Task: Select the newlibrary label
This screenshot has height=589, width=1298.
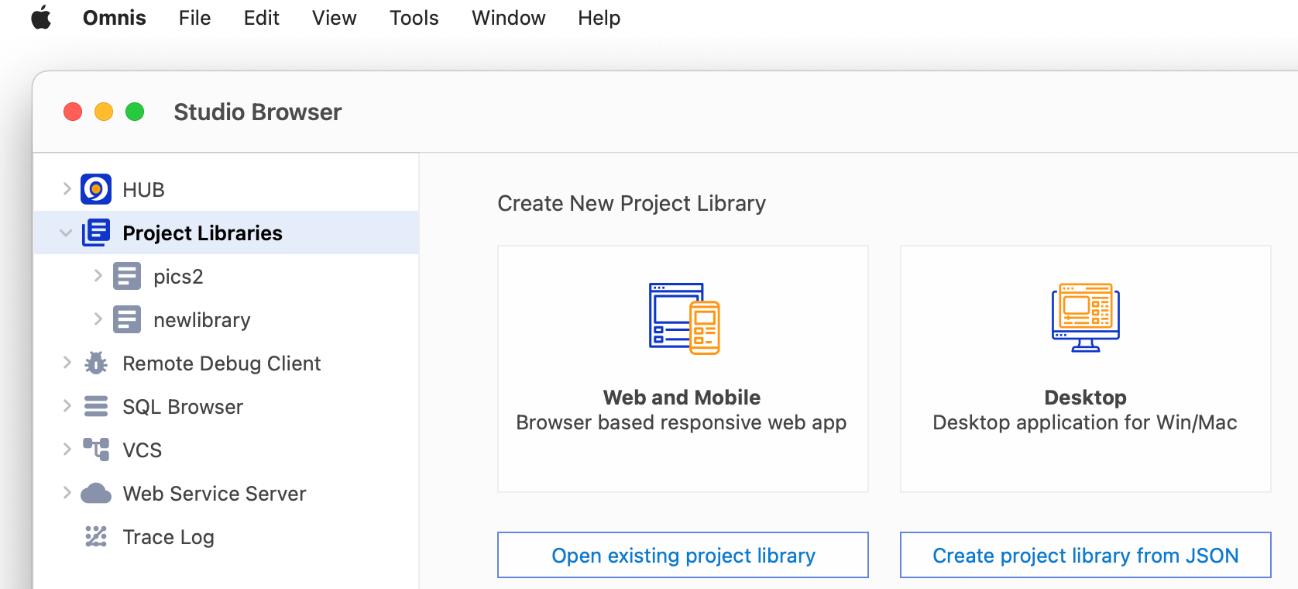Action: 202,320
